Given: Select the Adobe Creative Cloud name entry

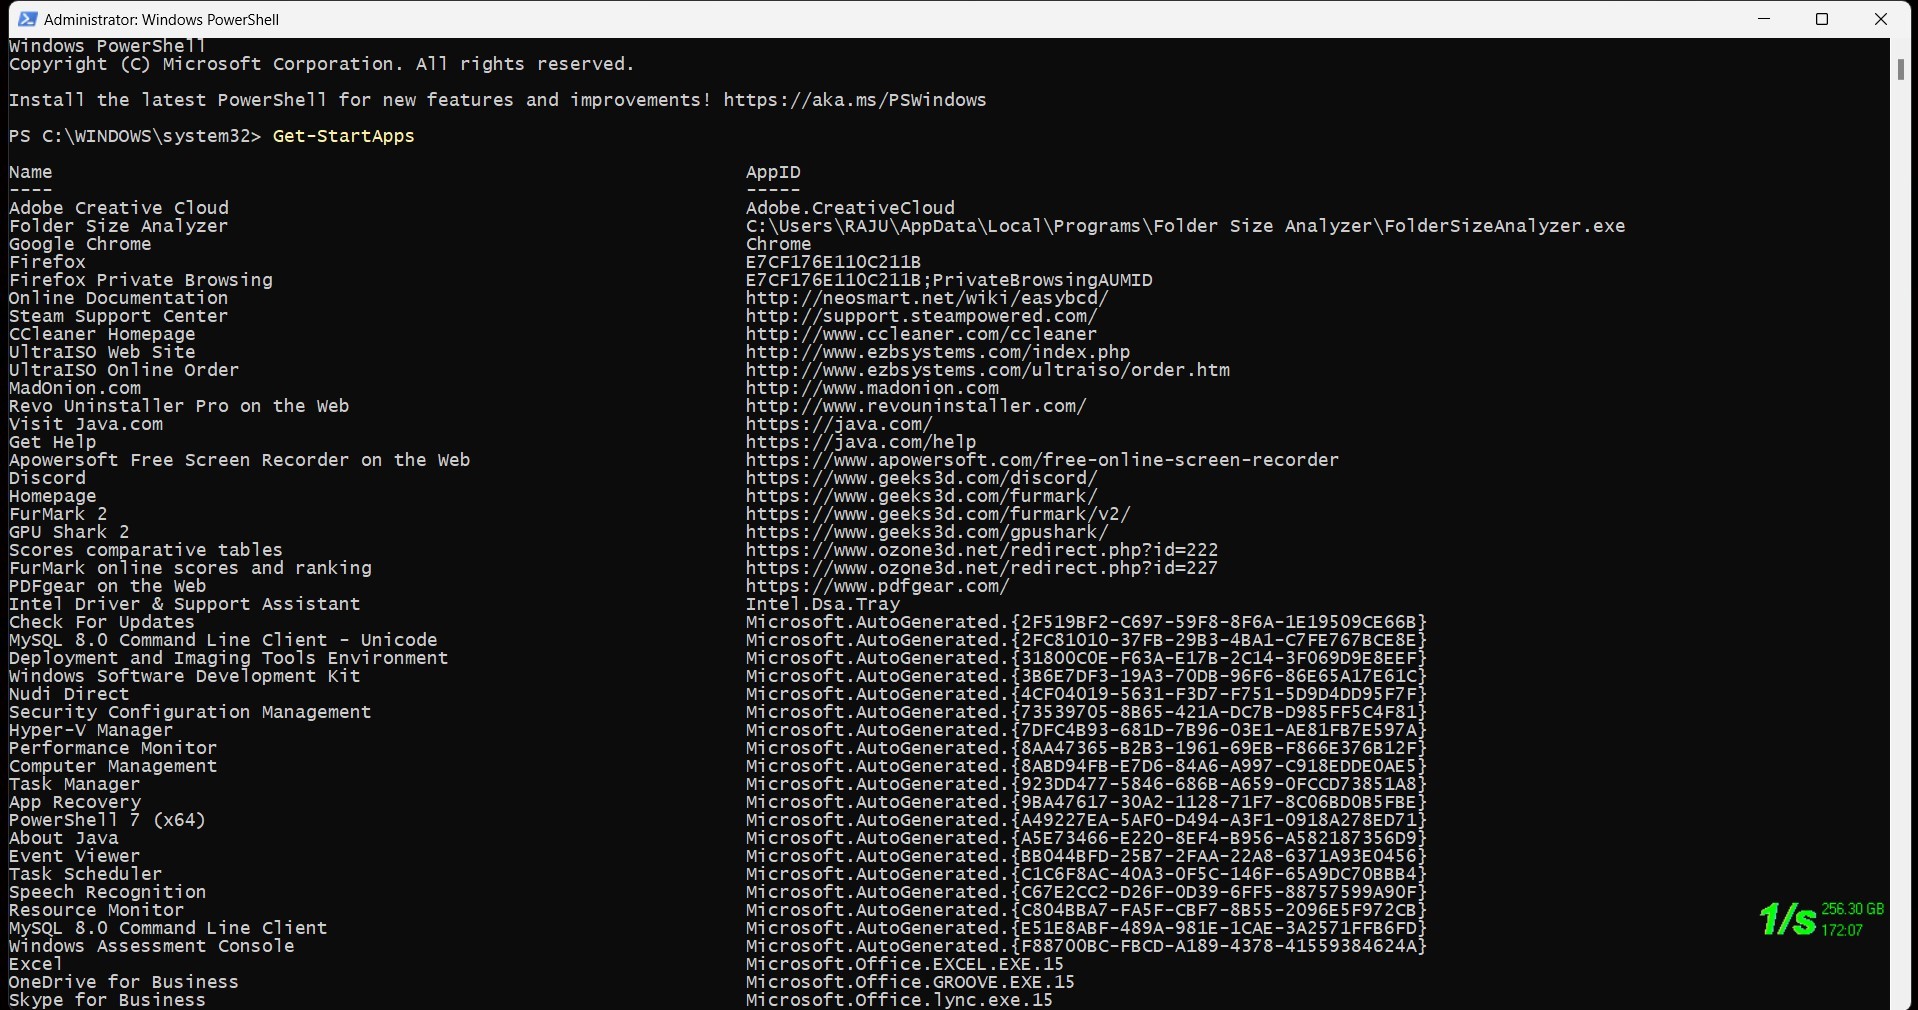Looking at the screenshot, I should [x=119, y=208].
